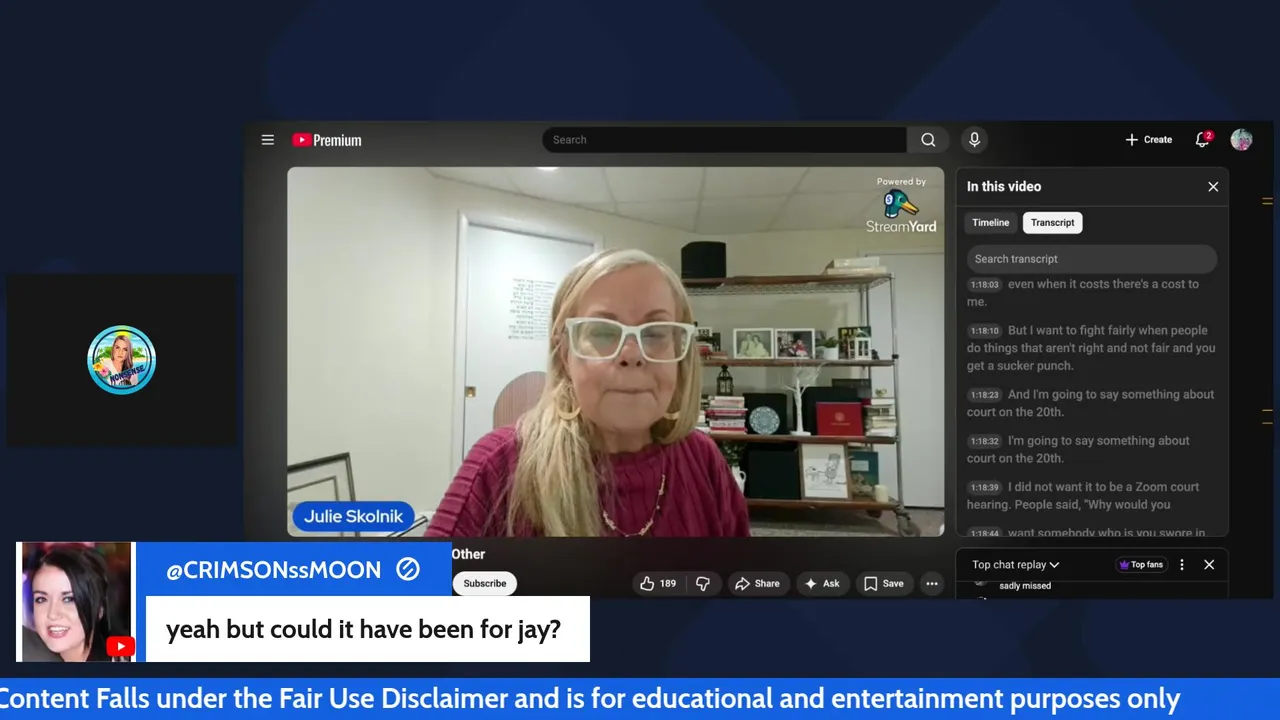Like the video with thumbs up 189
Screen dimensions: 1280x720
pyautogui.click(x=657, y=584)
